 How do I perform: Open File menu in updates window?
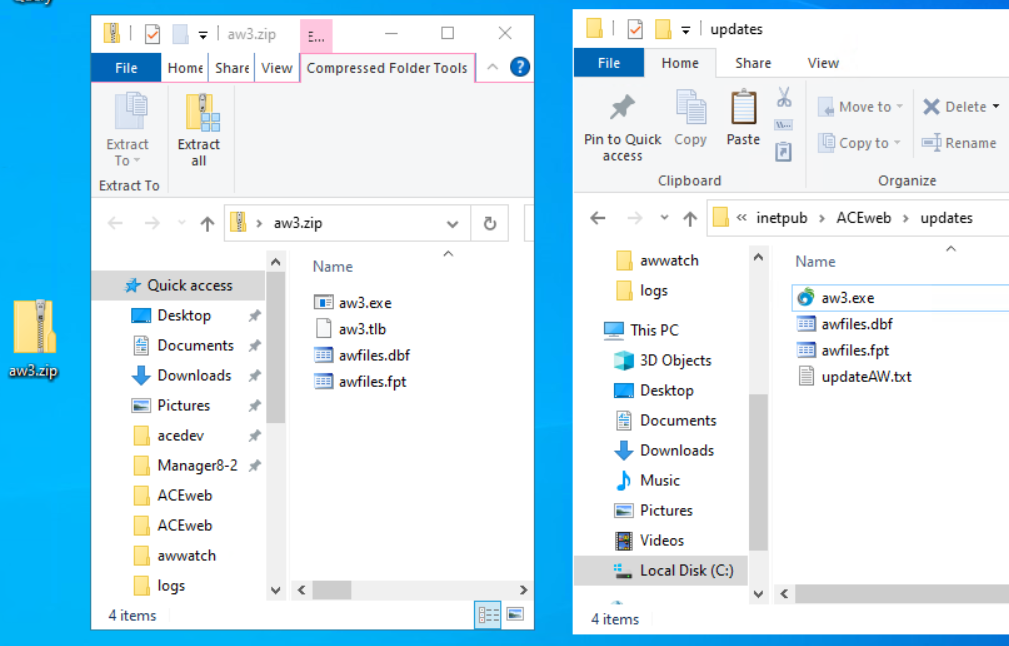[x=609, y=63]
